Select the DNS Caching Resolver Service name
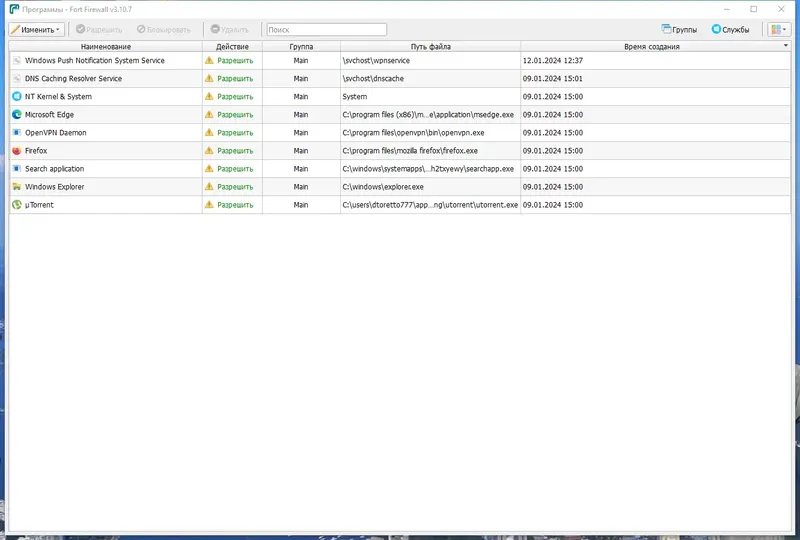This screenshot has height=540, width=800. [73, 79]
